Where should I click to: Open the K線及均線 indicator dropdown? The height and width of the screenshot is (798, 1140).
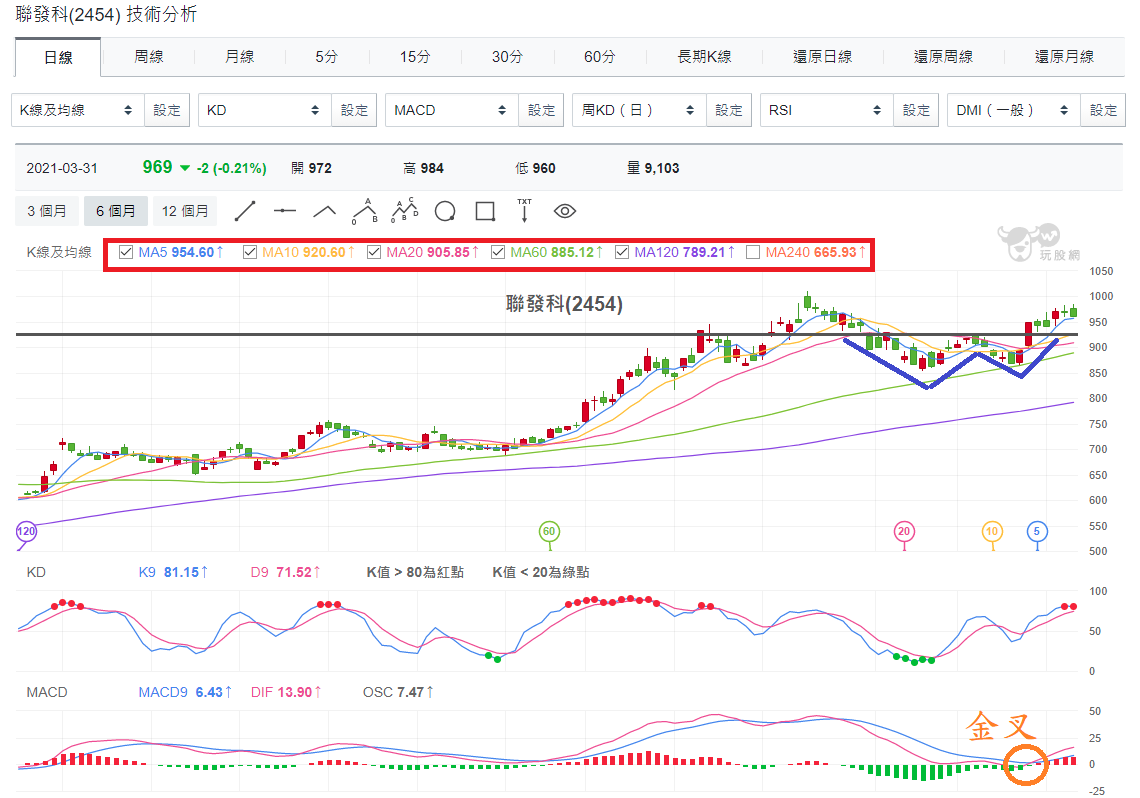click(78, 110)
